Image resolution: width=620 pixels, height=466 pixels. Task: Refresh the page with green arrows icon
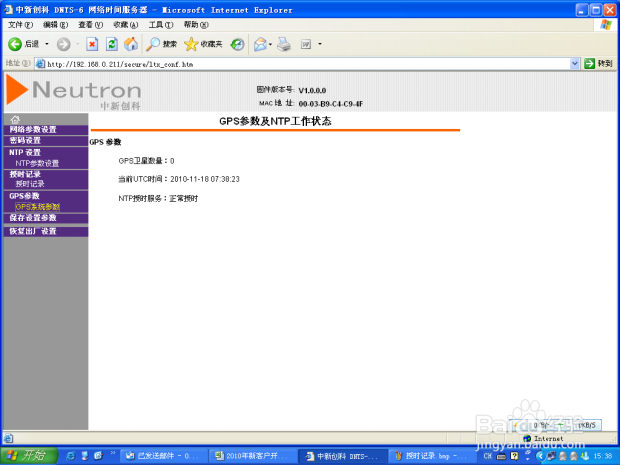tap(112, 44)
